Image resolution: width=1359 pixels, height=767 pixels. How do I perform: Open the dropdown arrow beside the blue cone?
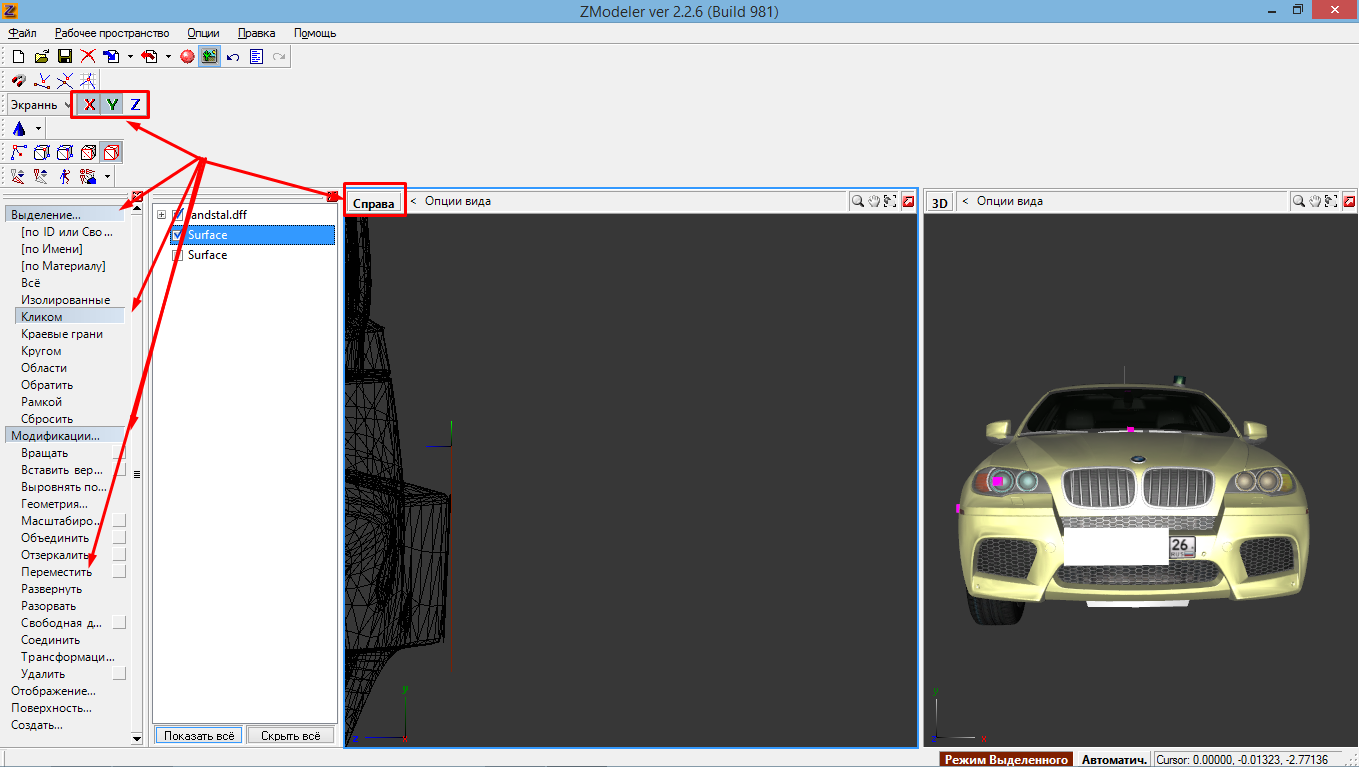point(38,129)
